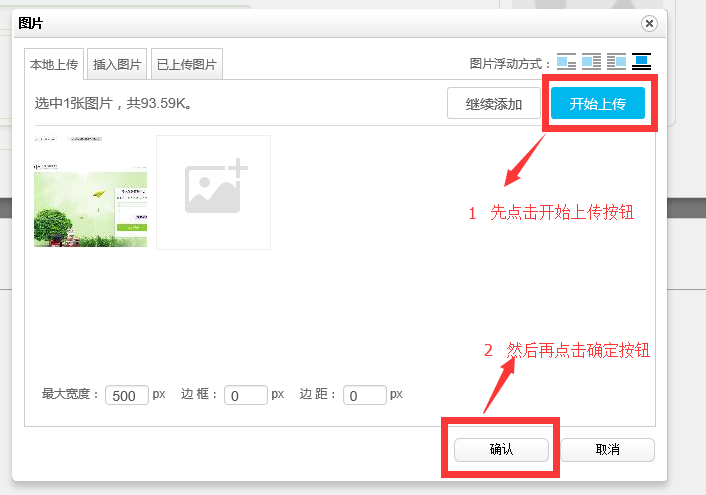The image size is (706, 495).
Task: Click into the 边距 px field
Action: [x=365, y=395]
